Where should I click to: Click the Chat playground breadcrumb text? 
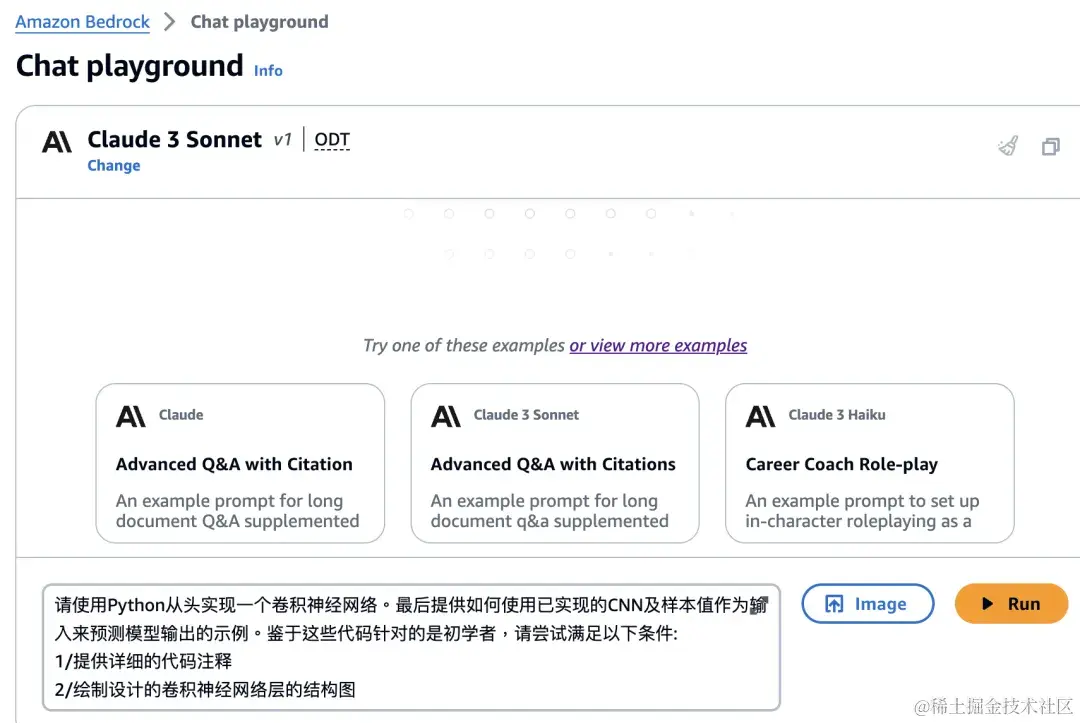[259, 21]
